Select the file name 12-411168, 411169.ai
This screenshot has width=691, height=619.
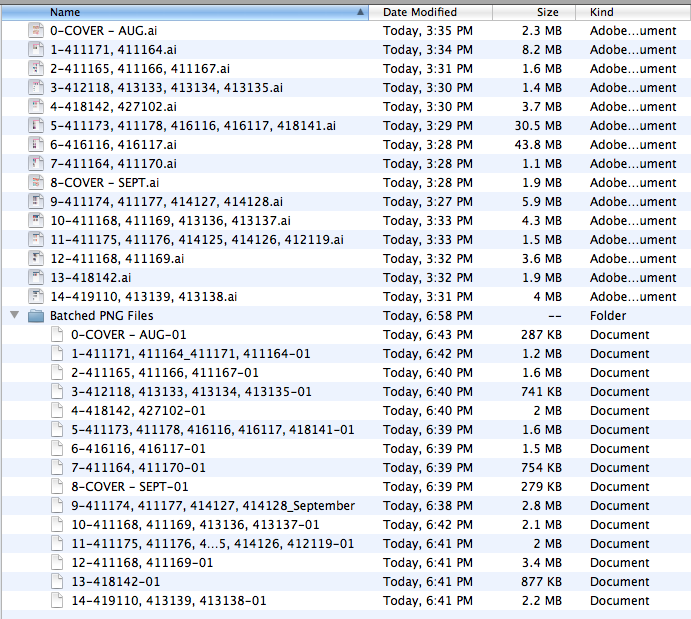click(117, 258)
